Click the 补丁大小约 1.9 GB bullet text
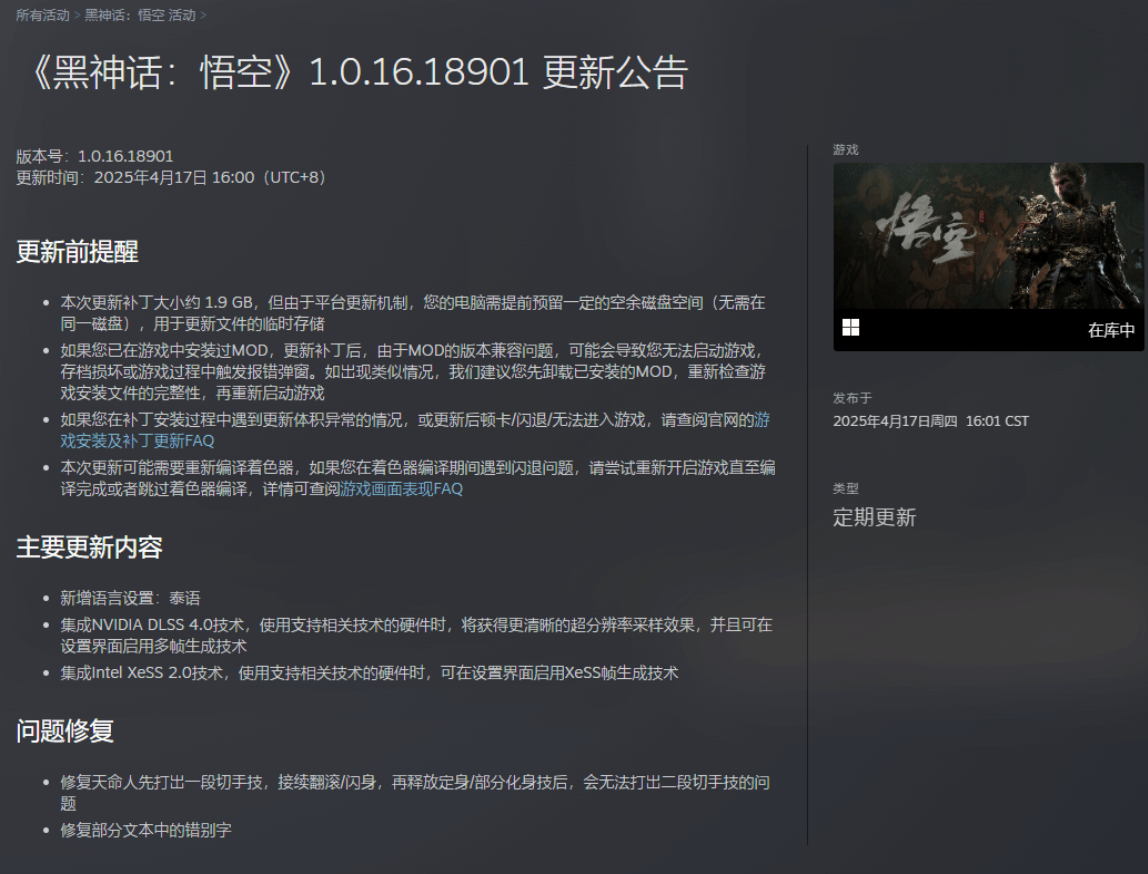1148x874 pixels. pyautogui.click(x=413, y=313)
